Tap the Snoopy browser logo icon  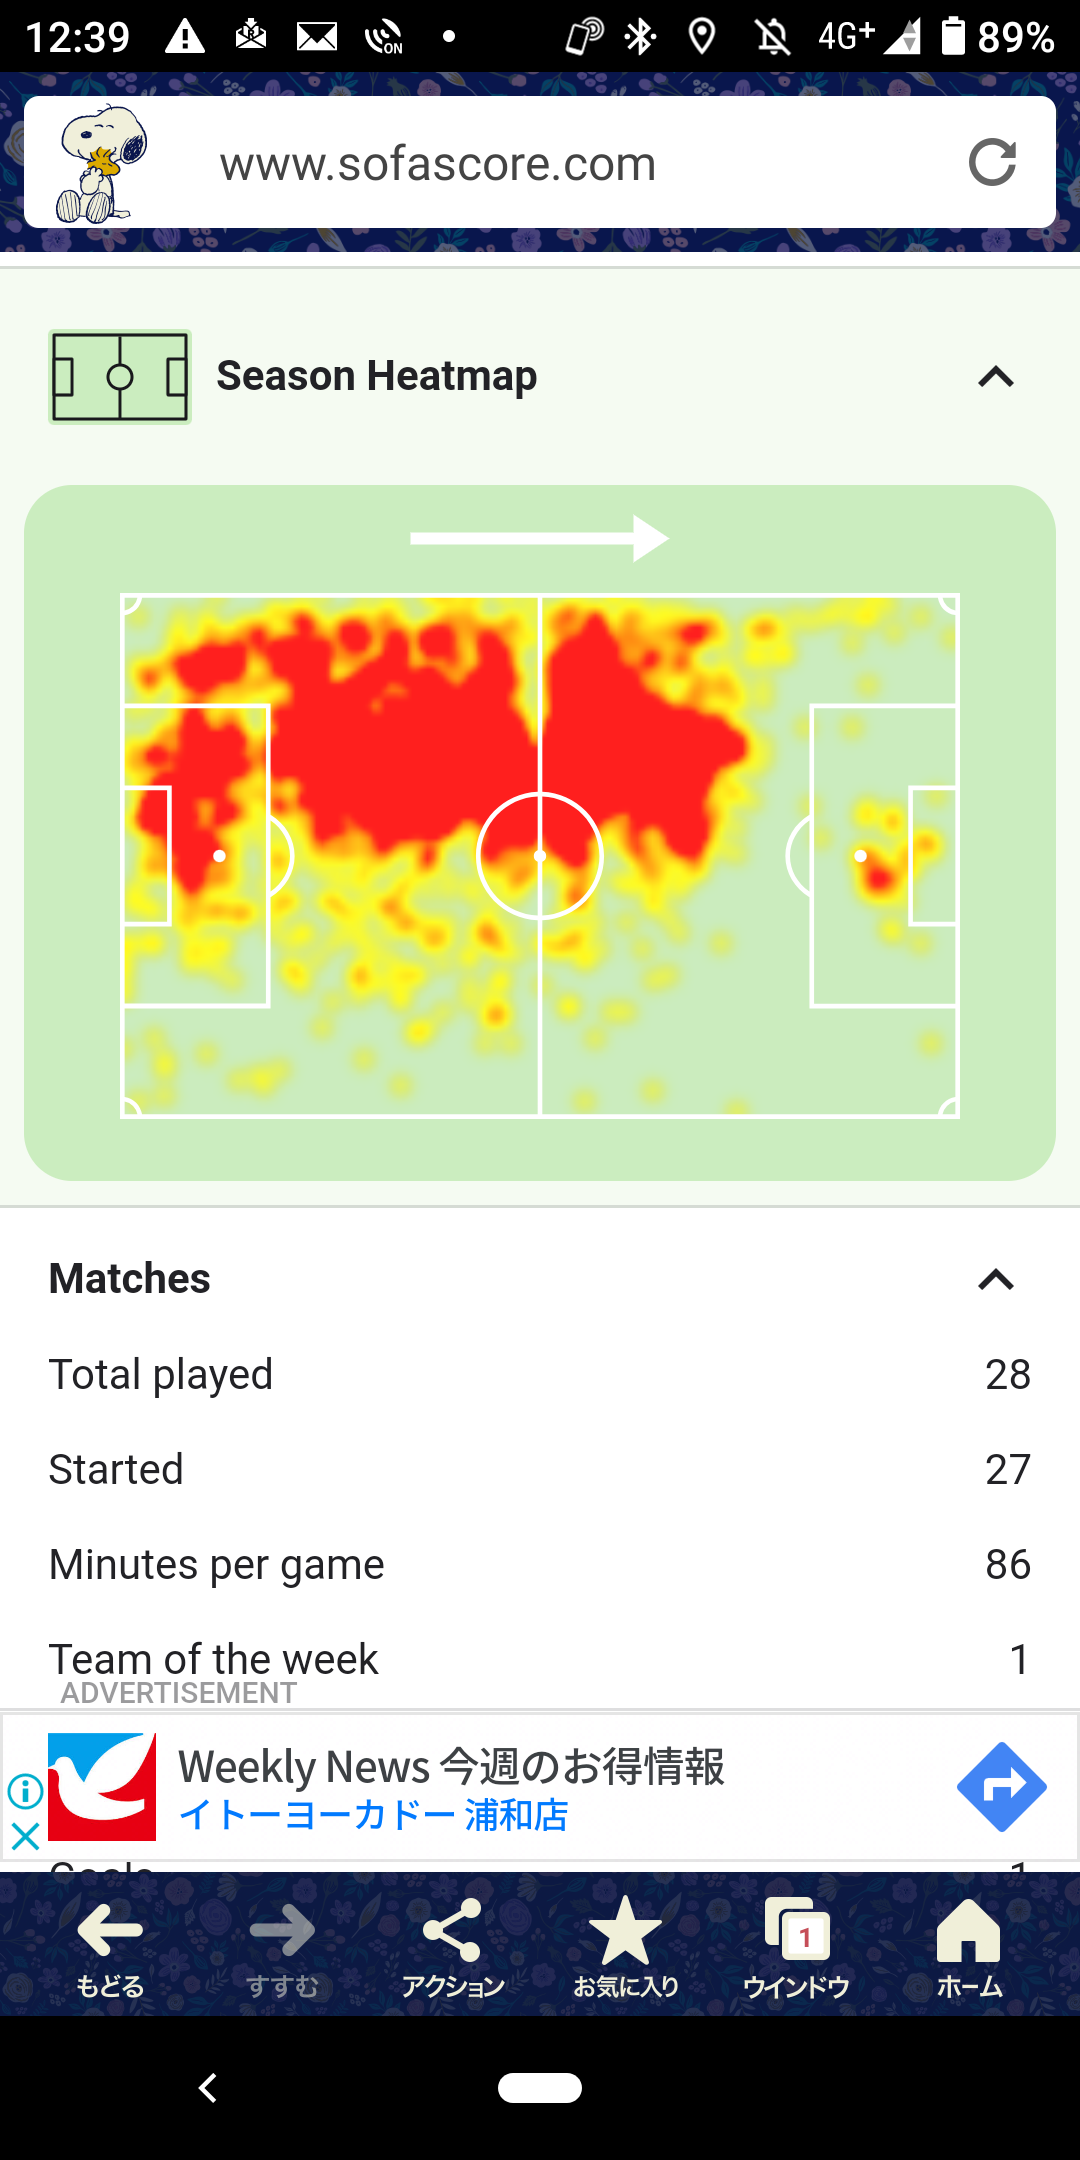click(x=102, y=164)
